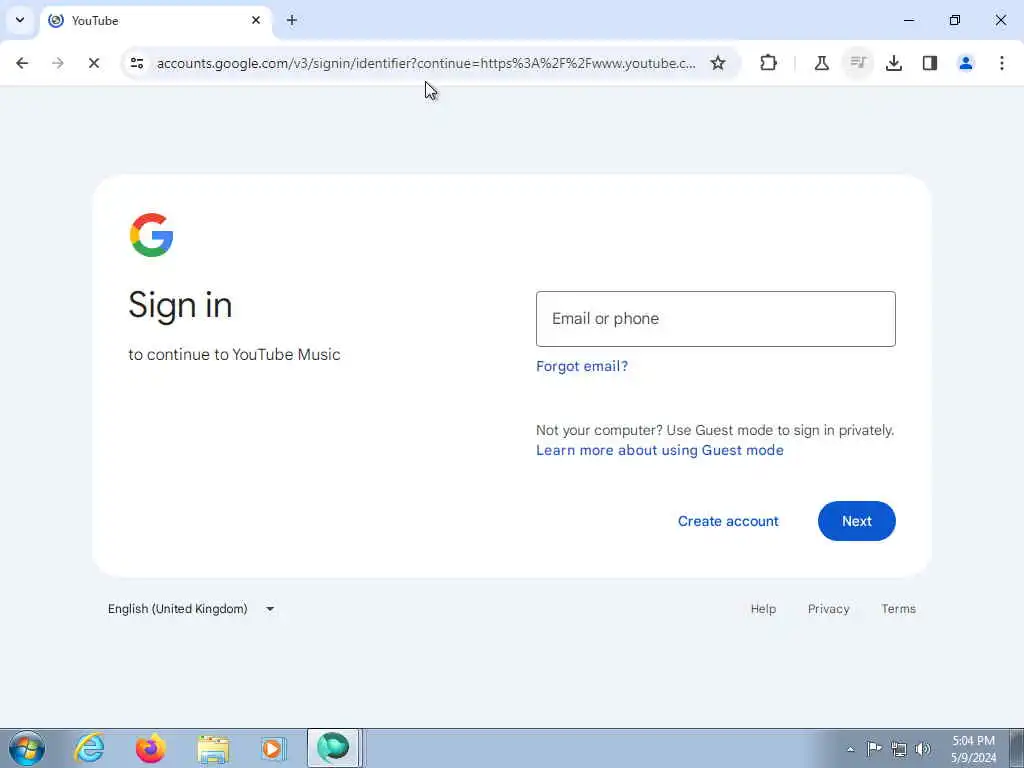Bookmark this page with the star icon

(718, 63)
